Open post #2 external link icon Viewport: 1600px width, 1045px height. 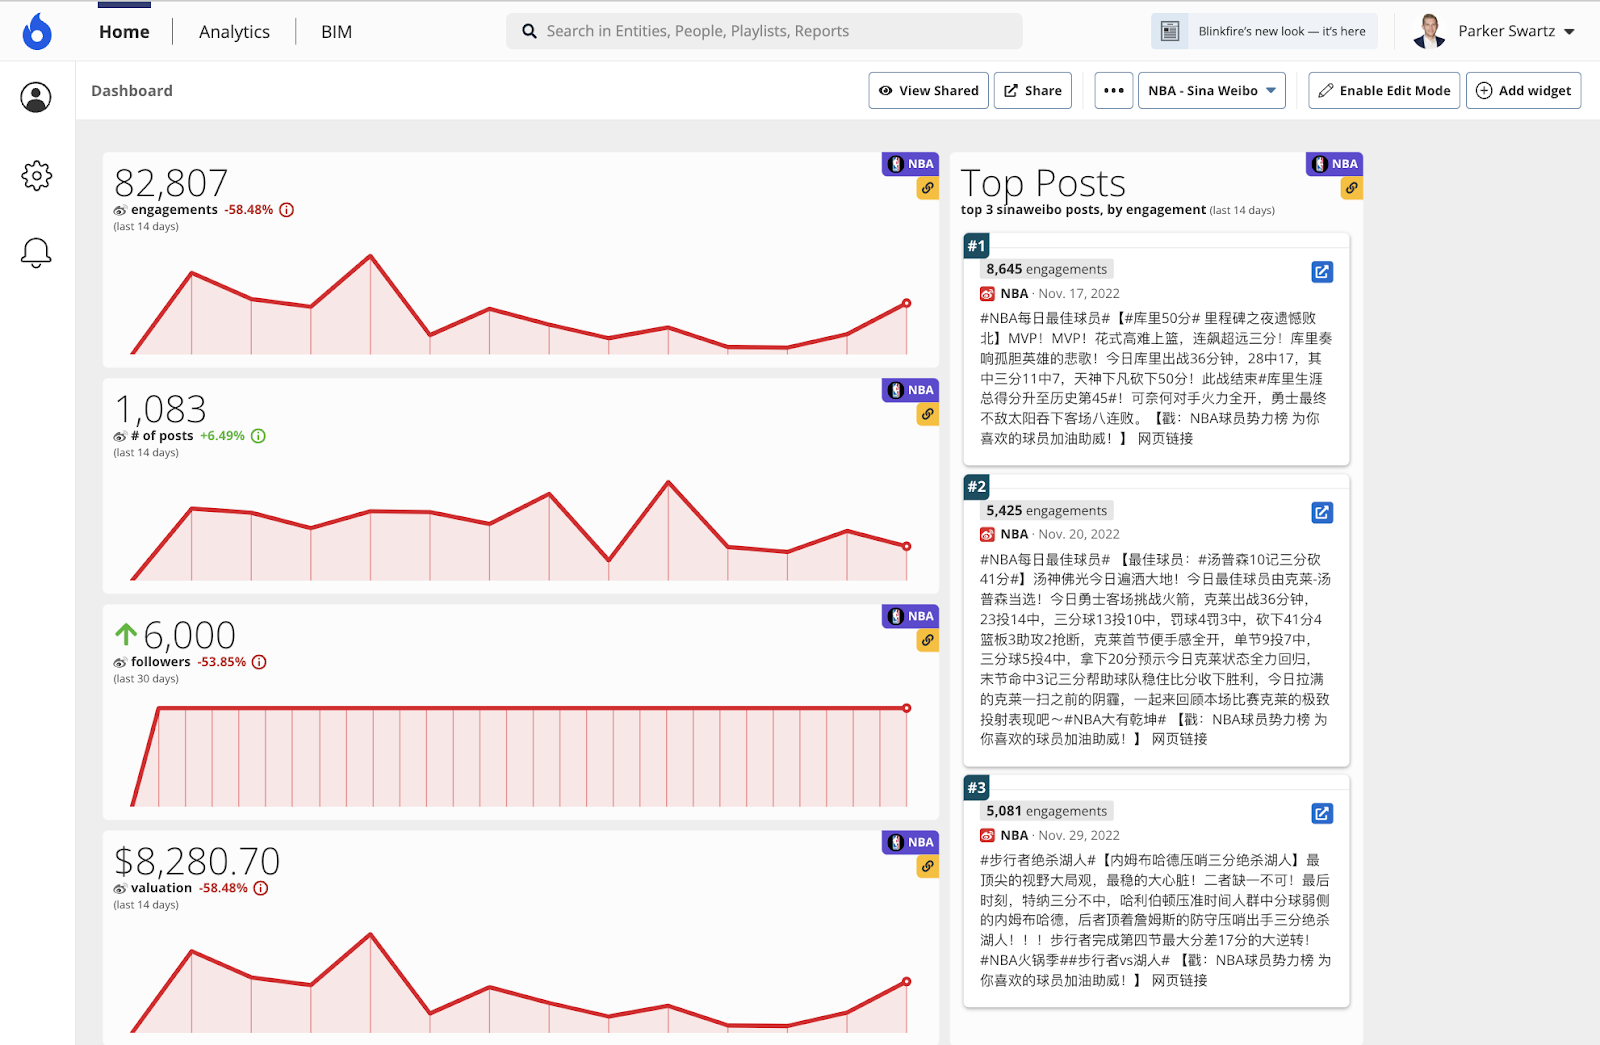point(1322,513)
